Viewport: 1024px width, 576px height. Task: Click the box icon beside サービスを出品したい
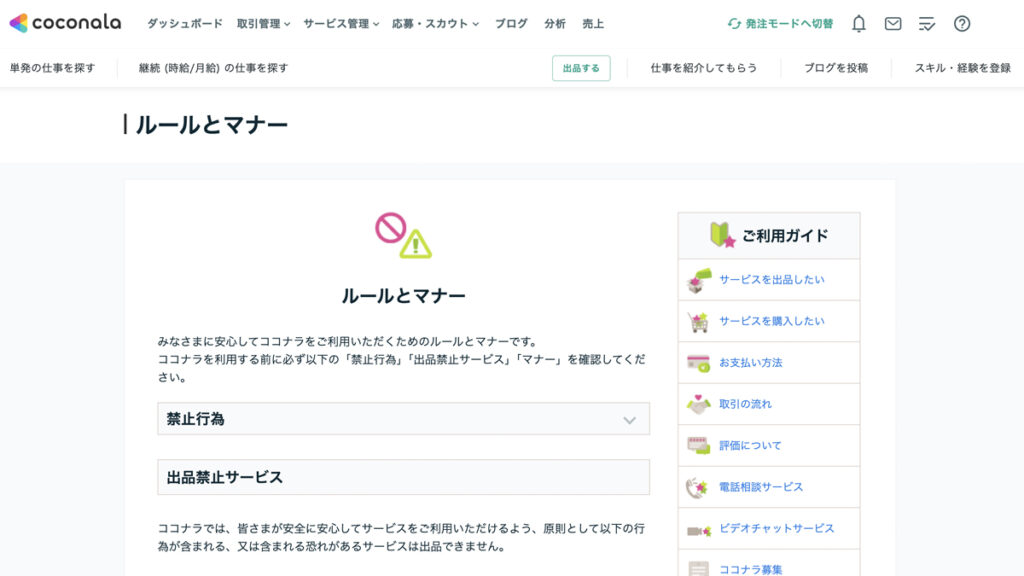699,280
